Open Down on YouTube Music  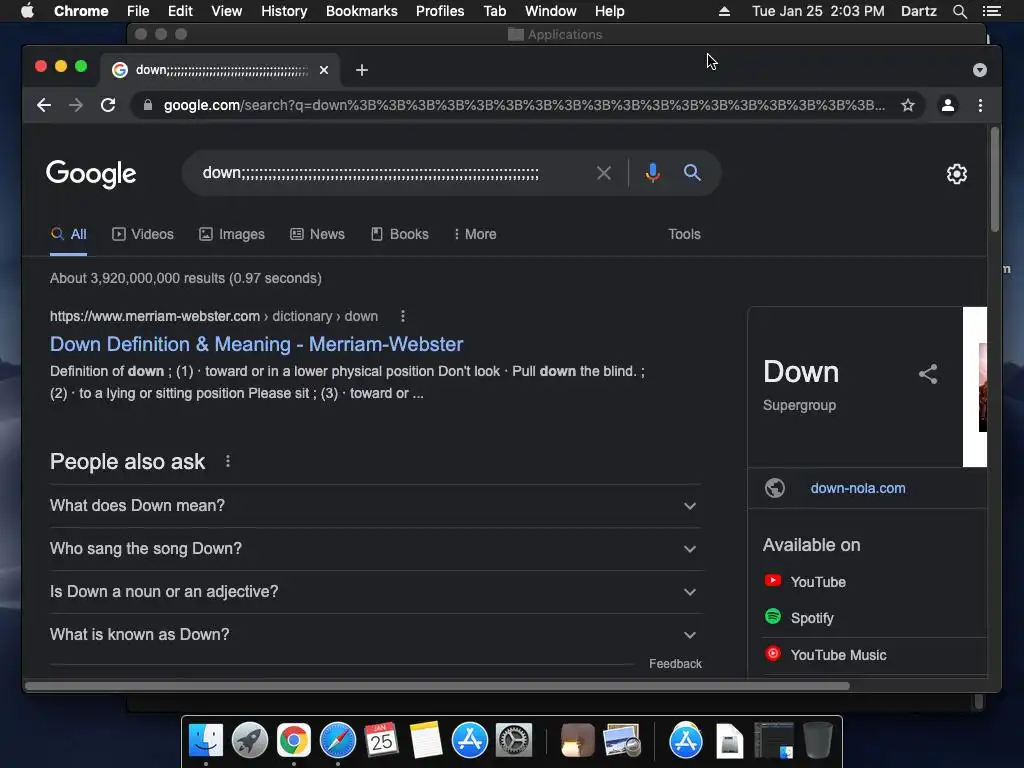(825, 655)
